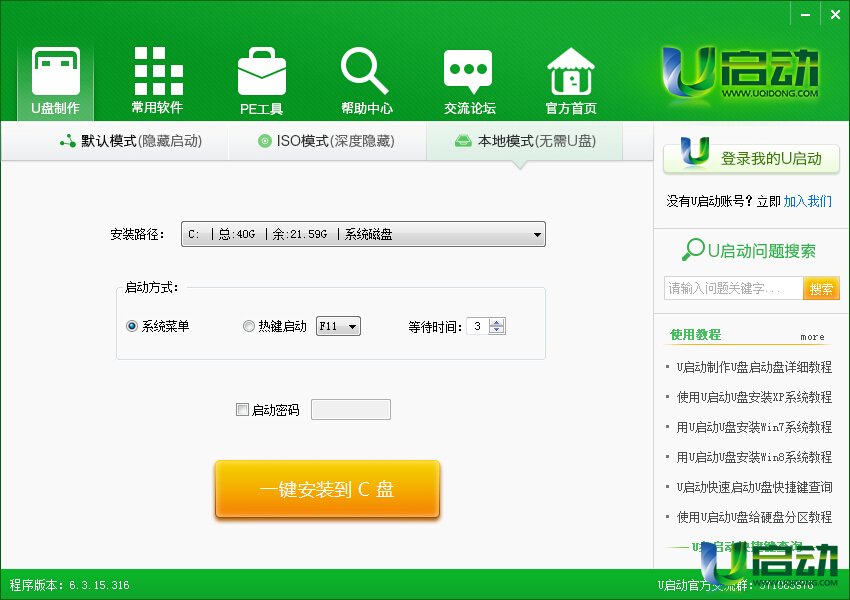Click the 一键安装到 C 盘 button

[327, 489]
